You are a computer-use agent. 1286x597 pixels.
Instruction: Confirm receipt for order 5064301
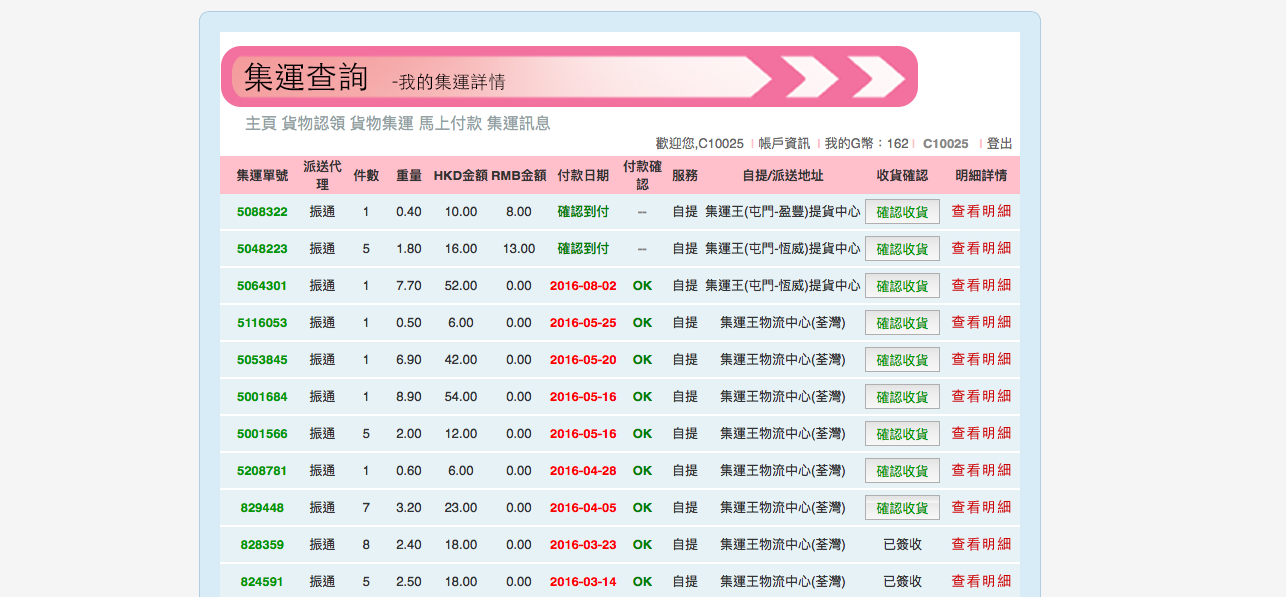click(x=902, y=286)
